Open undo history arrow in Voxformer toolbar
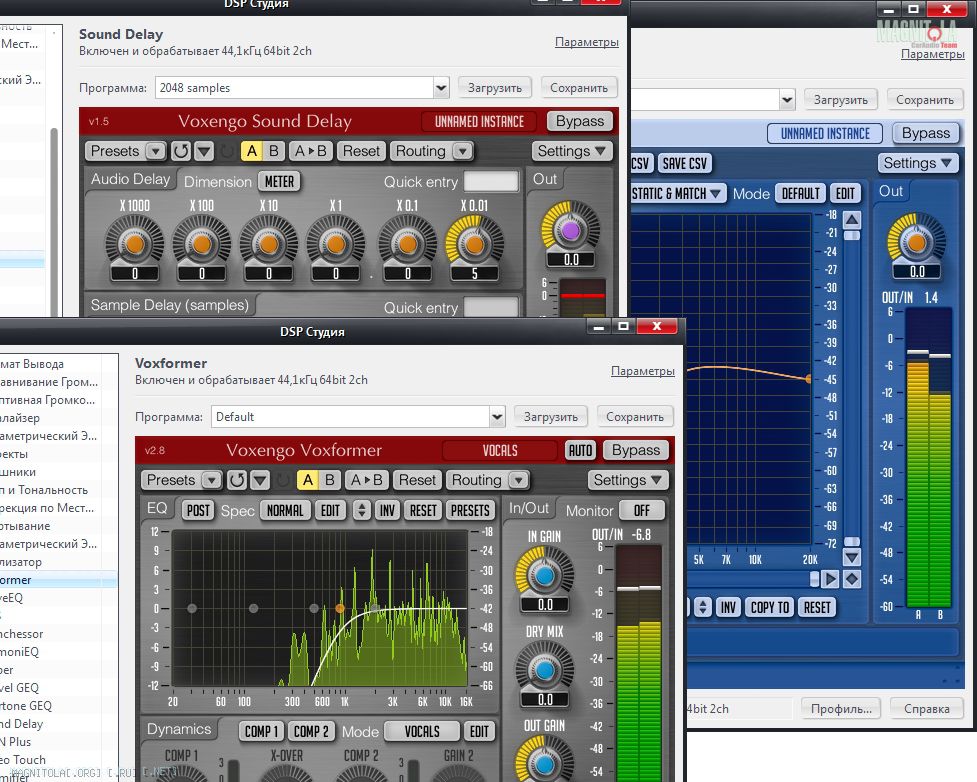Image resolution: width=977 pixels, height=782 pixels. coord(260,480)
